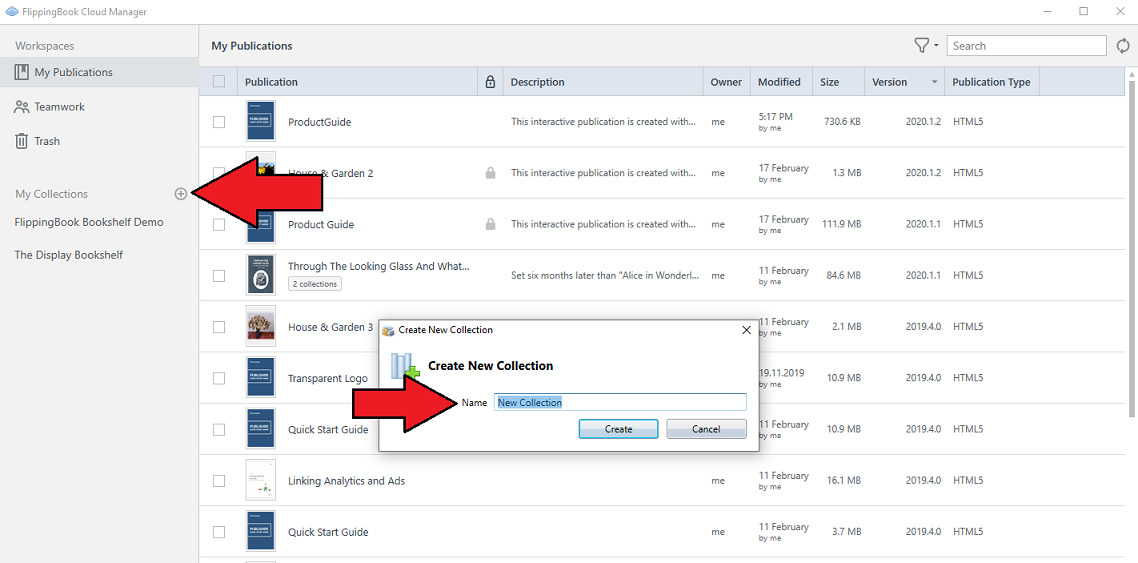Check the House & Garden 2 checkbox
Viewport: 1138px width, 563px height.
point(218,173)
